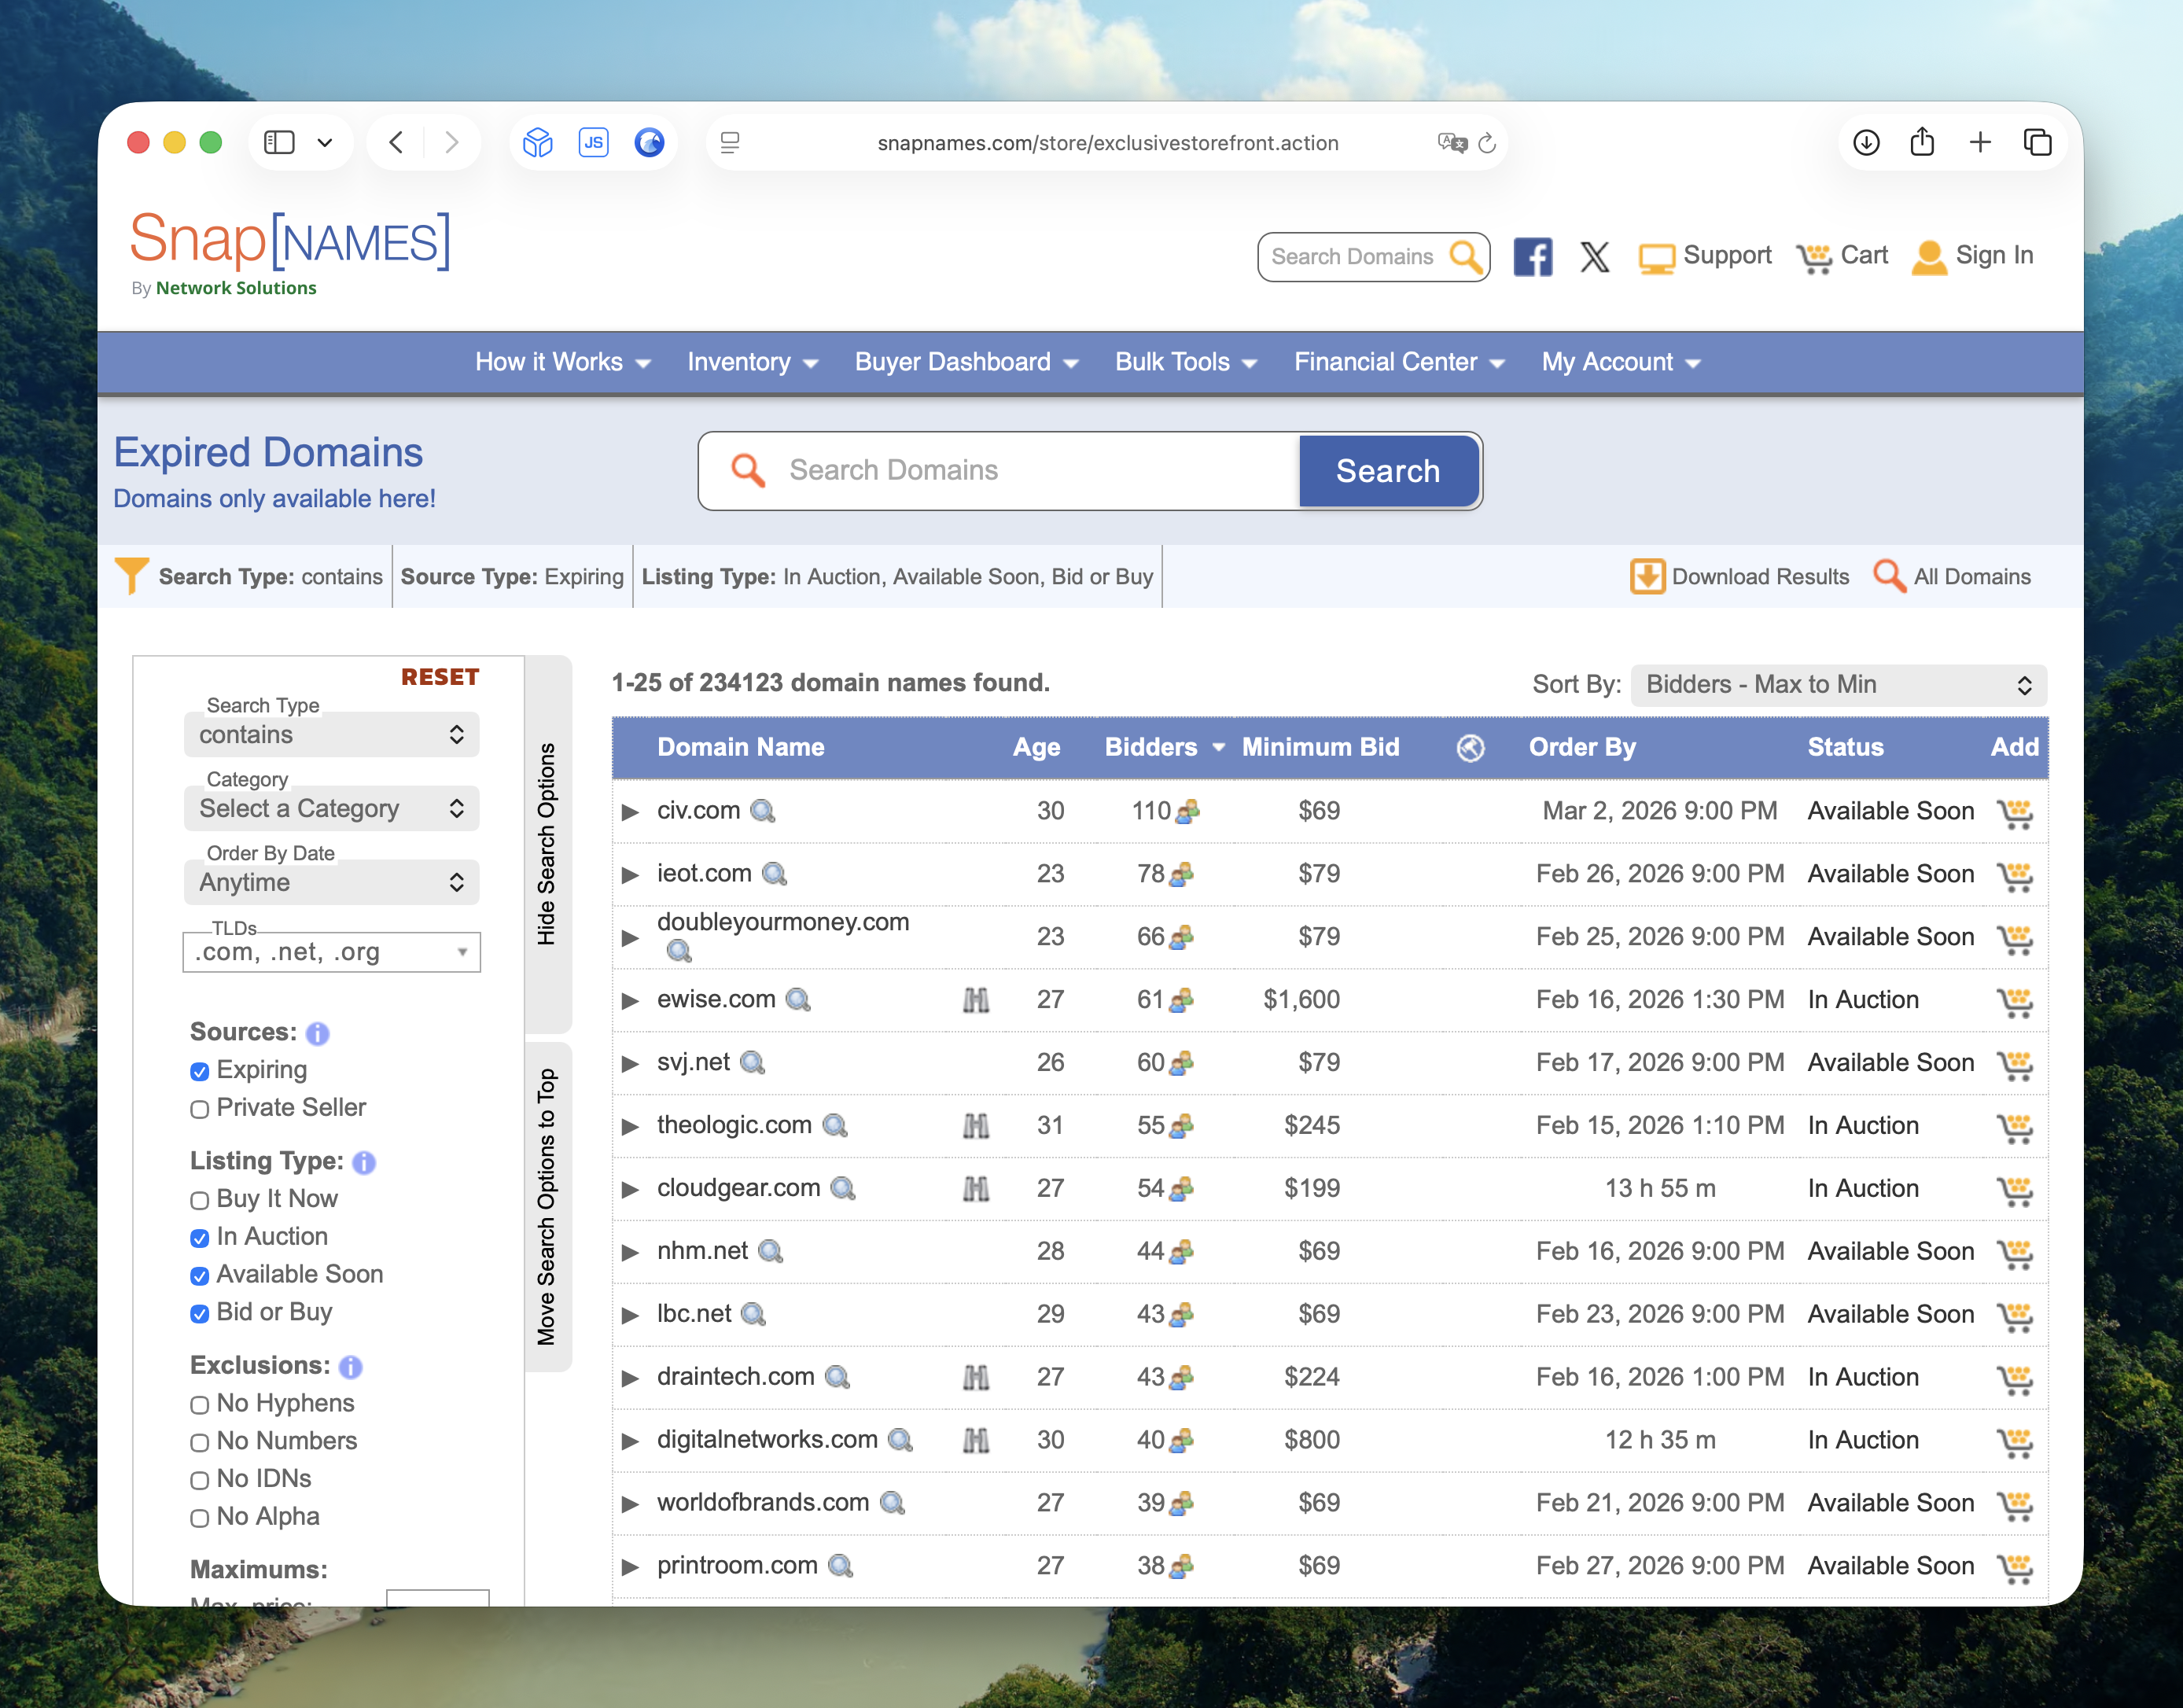The width and height of the screenshot is (2183, 1708).
Task: Open the Sort By dropdown
Action: (x=1838, y=685)
